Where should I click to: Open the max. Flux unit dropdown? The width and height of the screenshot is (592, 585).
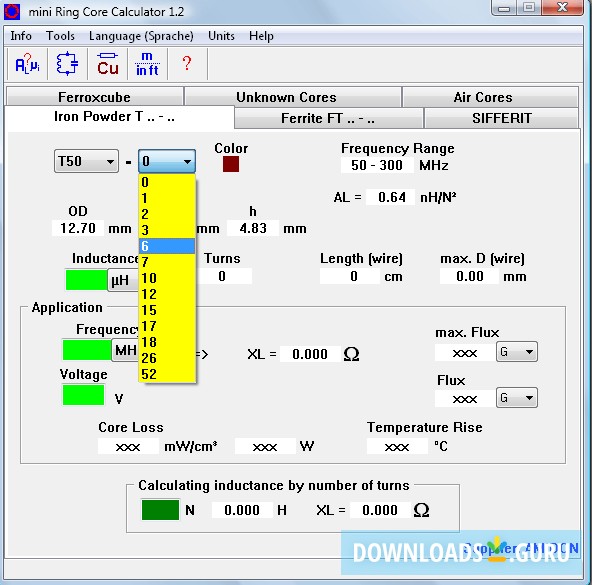pos(516,352)
